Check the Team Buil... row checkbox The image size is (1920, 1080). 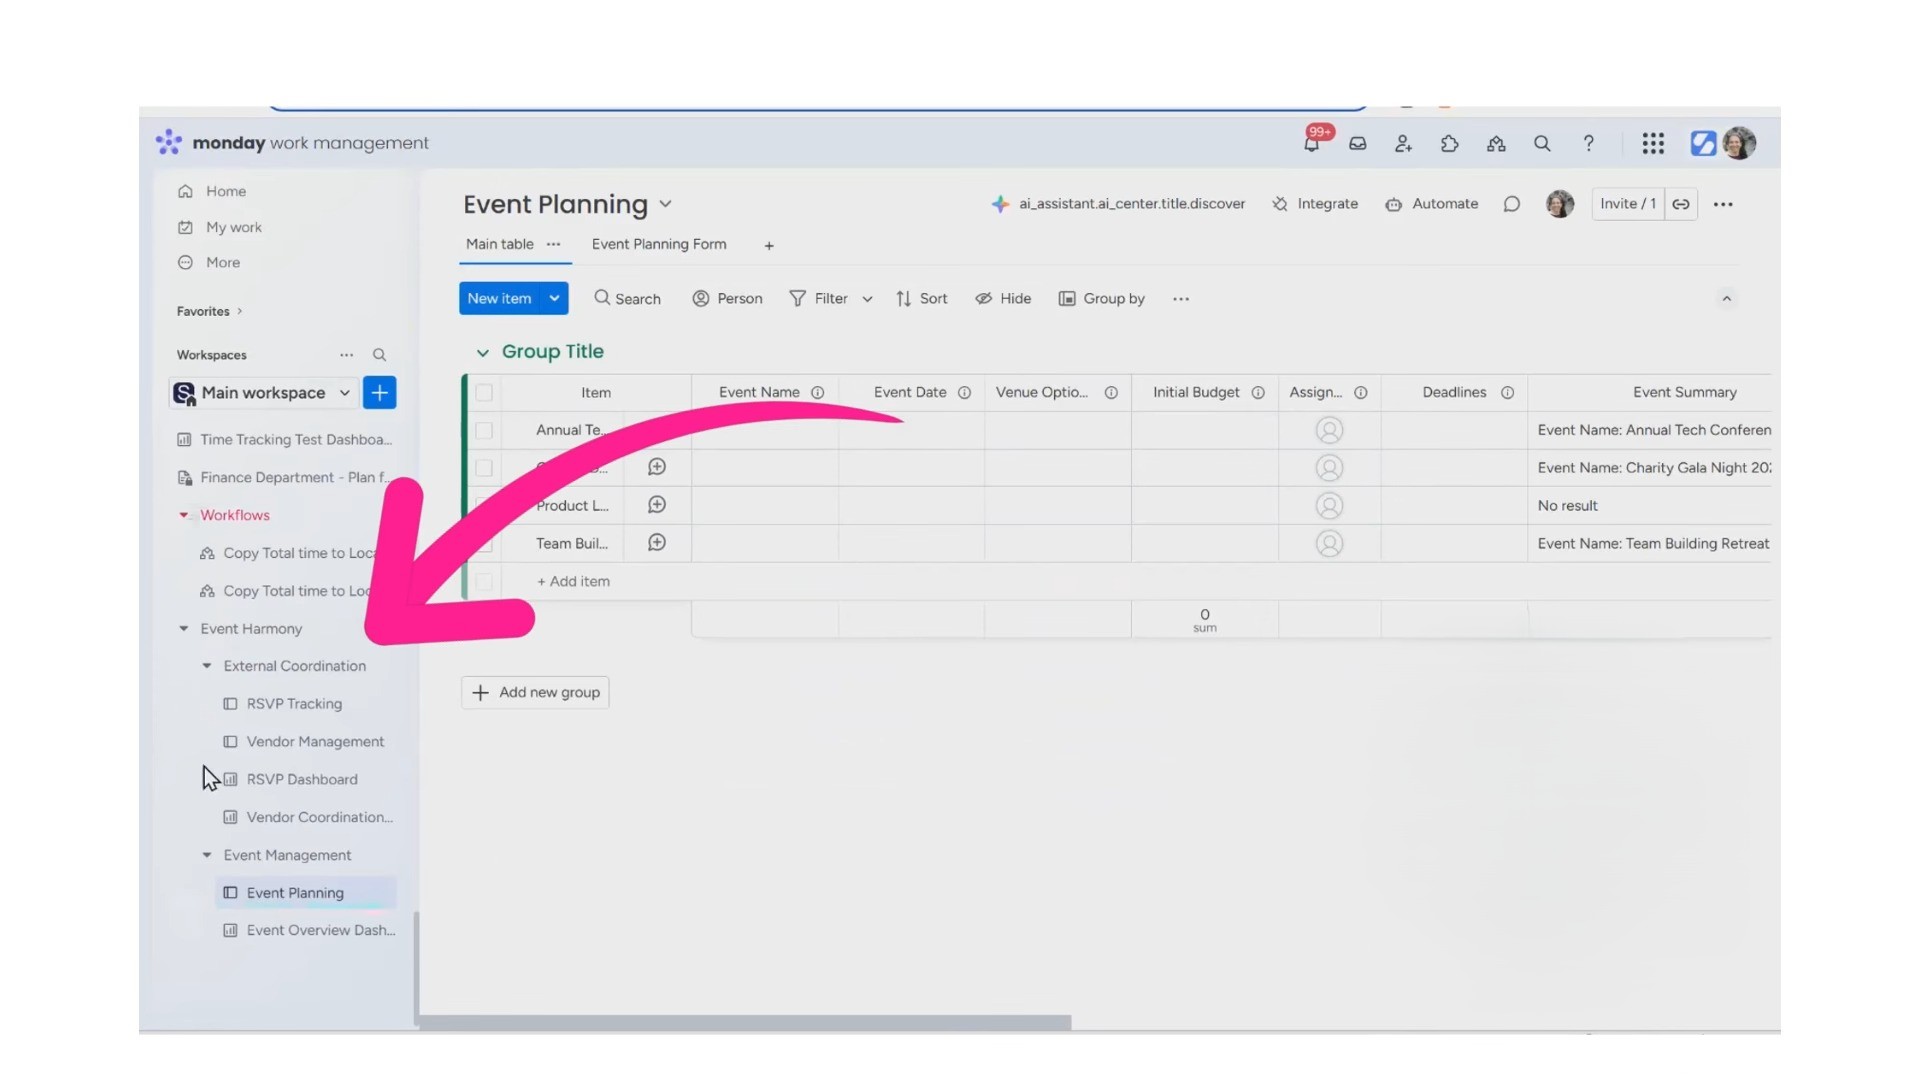point(484,544)
